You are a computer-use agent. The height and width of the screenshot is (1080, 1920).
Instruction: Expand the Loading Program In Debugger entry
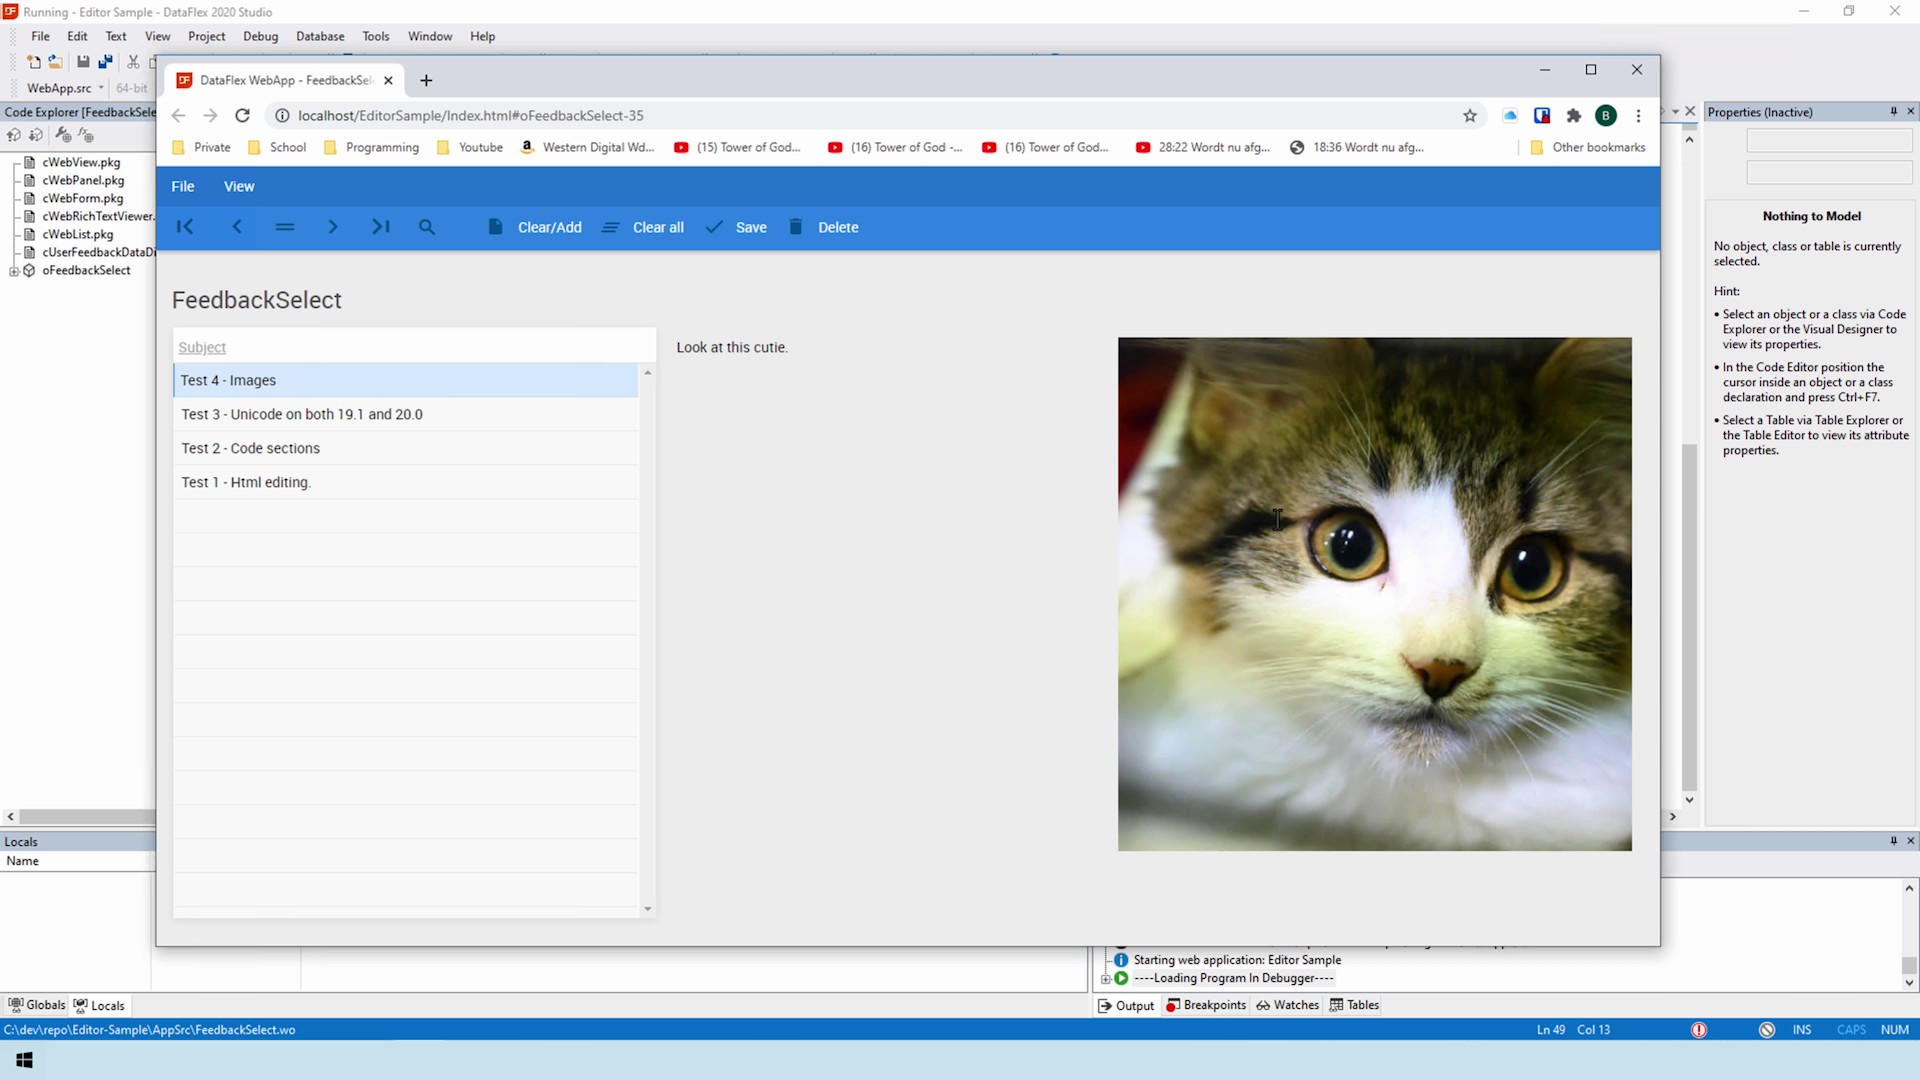coord(1106,979)
